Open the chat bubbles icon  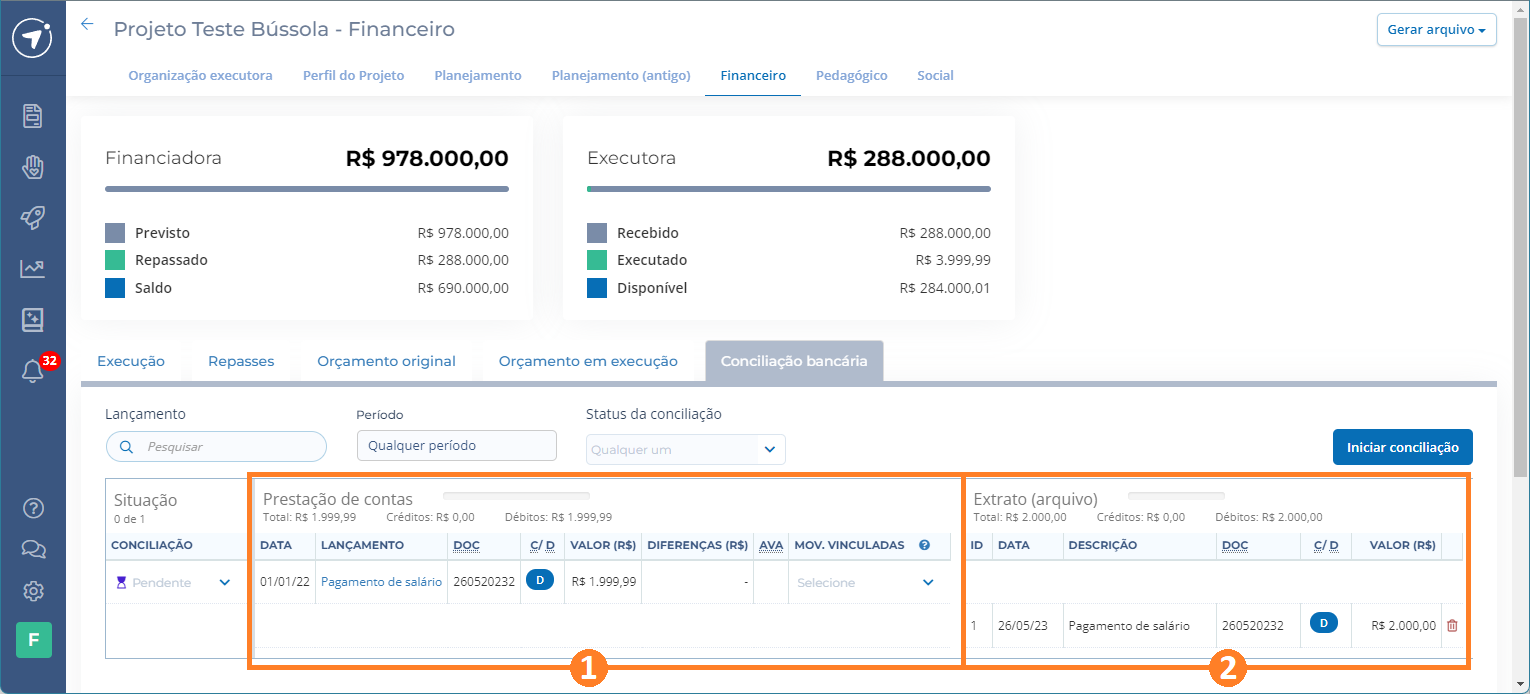coord(33,549)
